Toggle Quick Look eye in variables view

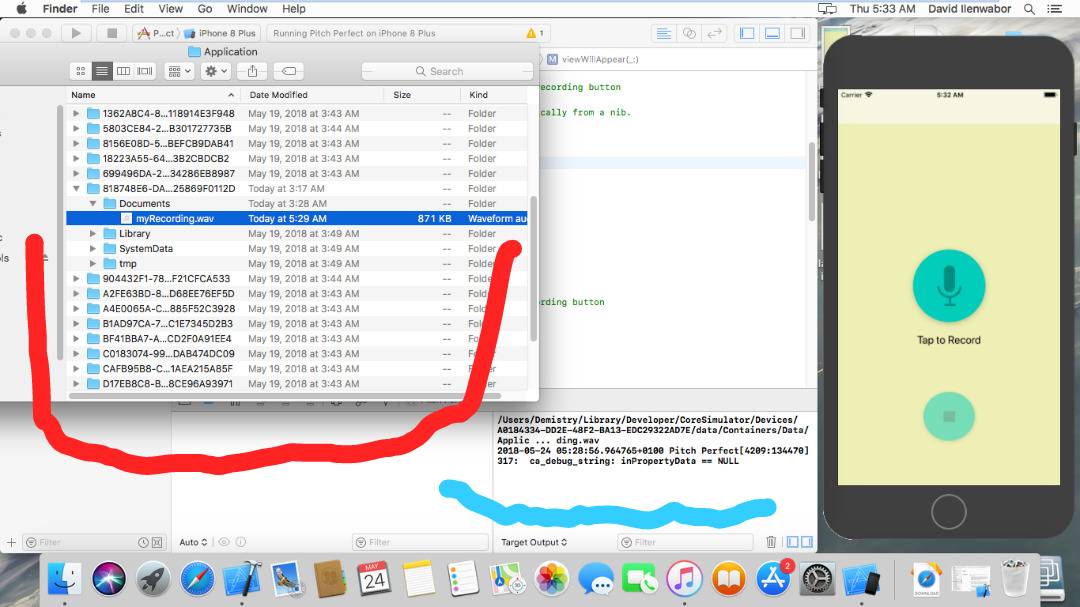coord(224,542)
